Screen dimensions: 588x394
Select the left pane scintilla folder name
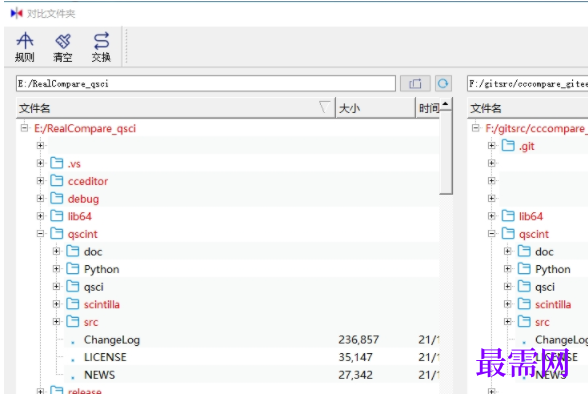tap(102, 304)
